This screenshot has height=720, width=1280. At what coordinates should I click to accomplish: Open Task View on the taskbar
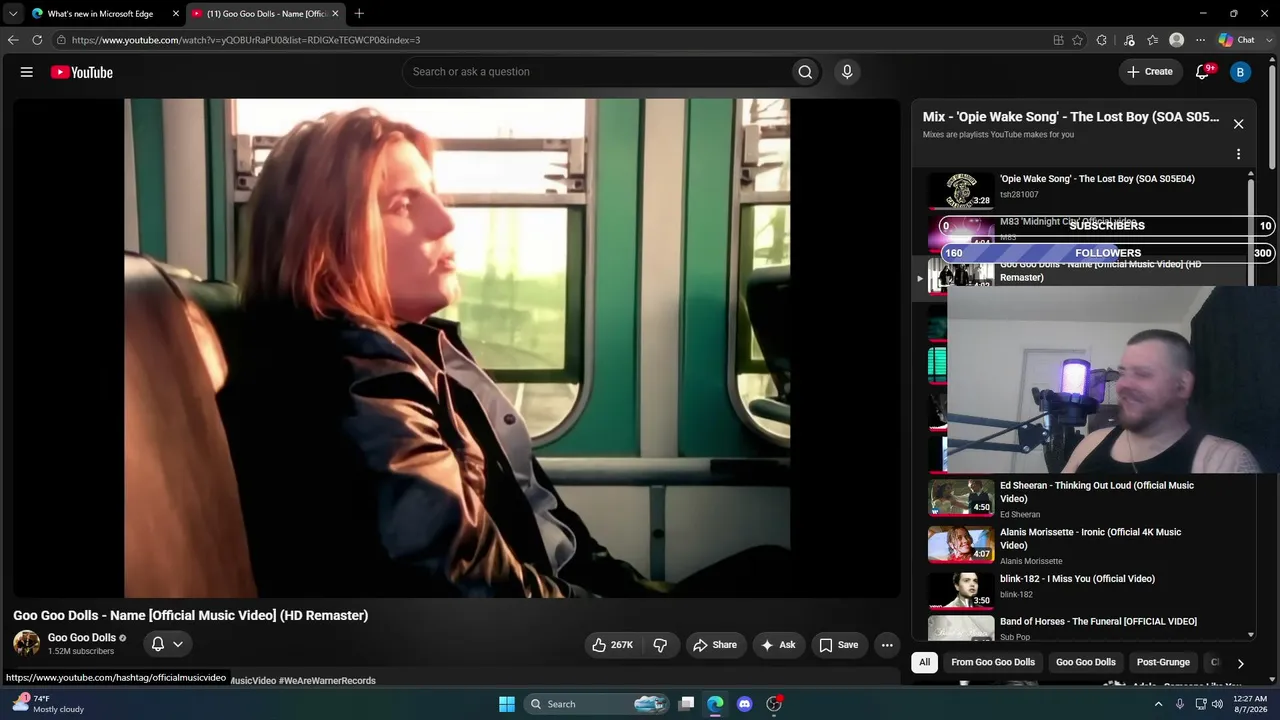point(686,704)
